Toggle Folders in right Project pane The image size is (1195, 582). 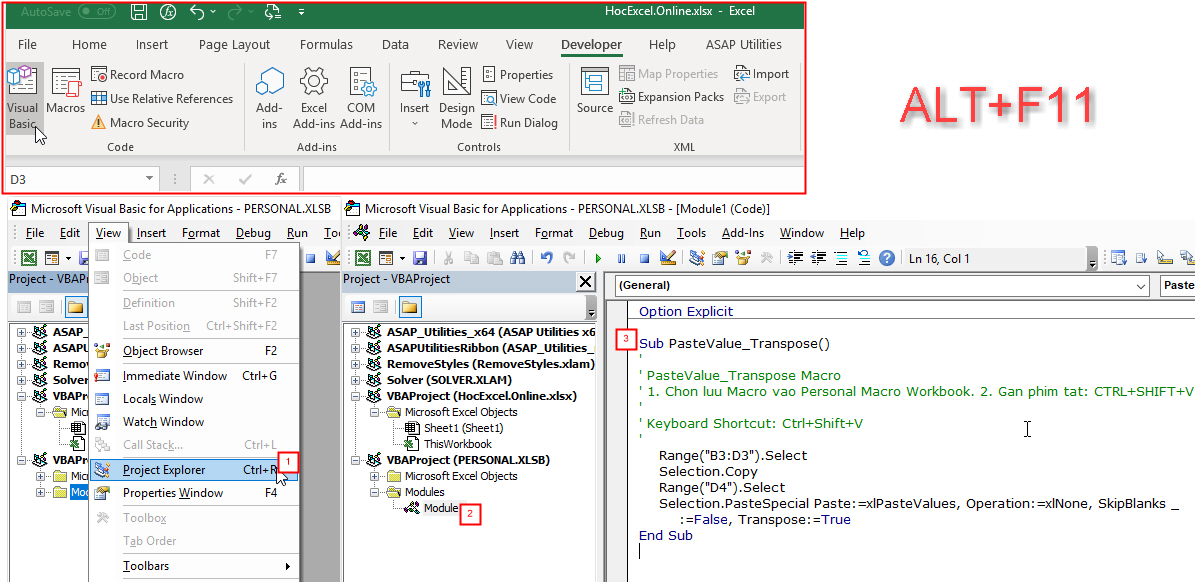click(409, 307)
